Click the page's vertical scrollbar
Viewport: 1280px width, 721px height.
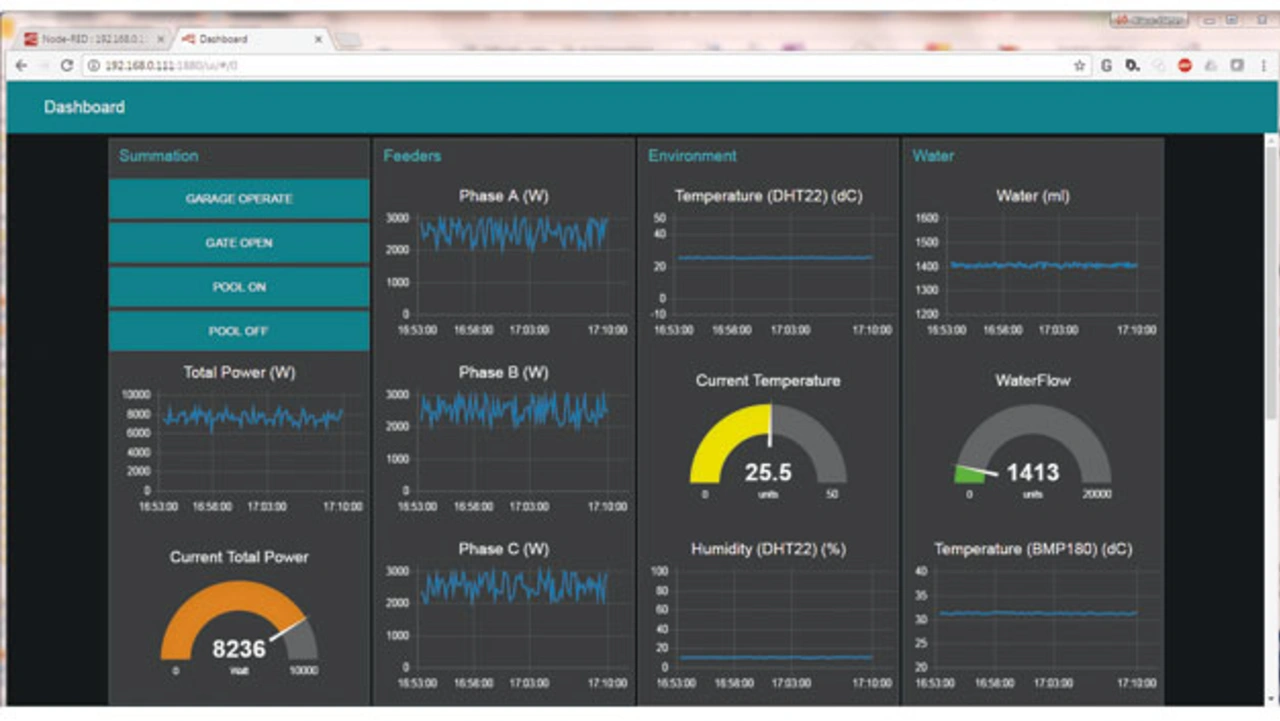tap(1271, 280)
